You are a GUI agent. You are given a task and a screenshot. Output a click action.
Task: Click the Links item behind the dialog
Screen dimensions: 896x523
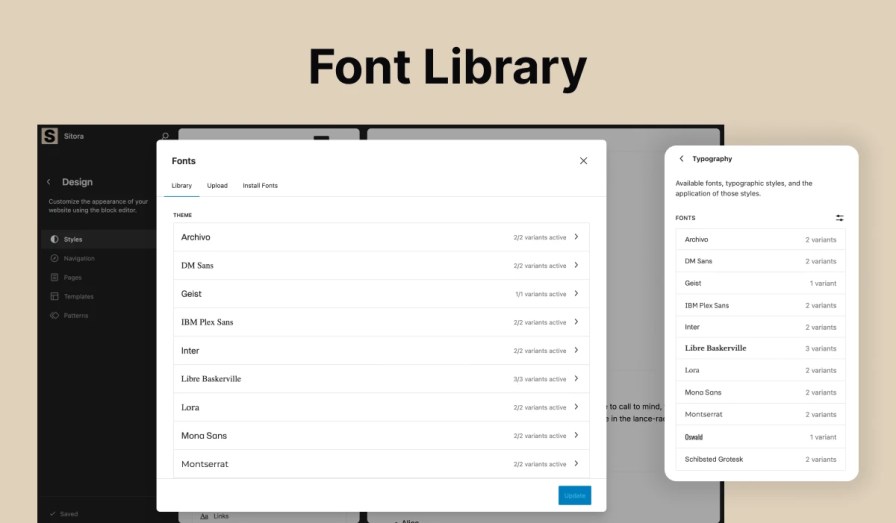221,516
